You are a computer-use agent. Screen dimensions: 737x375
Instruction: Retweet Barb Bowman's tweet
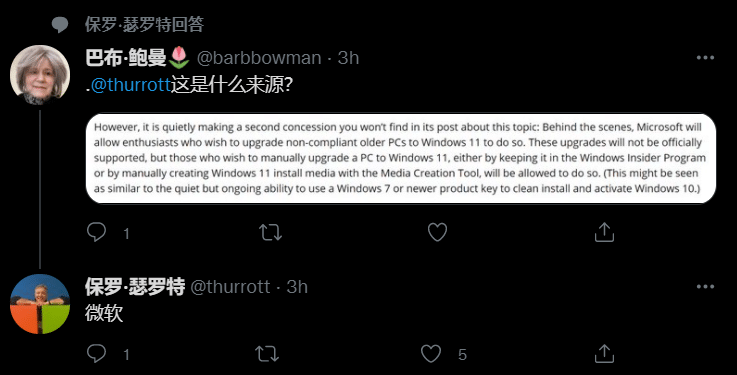271,232
